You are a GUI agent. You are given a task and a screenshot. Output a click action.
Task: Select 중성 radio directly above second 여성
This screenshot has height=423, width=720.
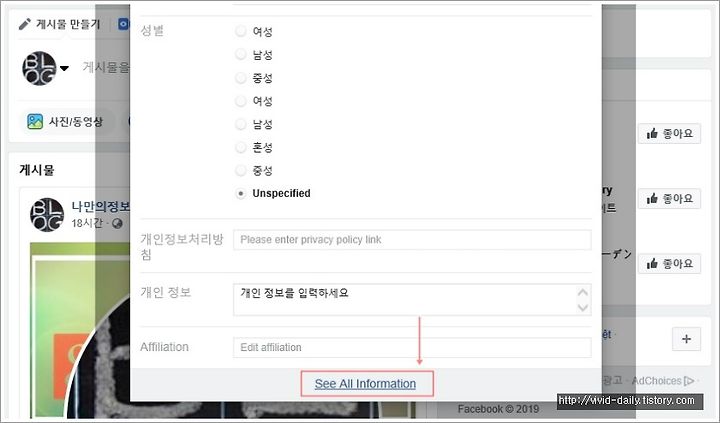click(241, 78)
